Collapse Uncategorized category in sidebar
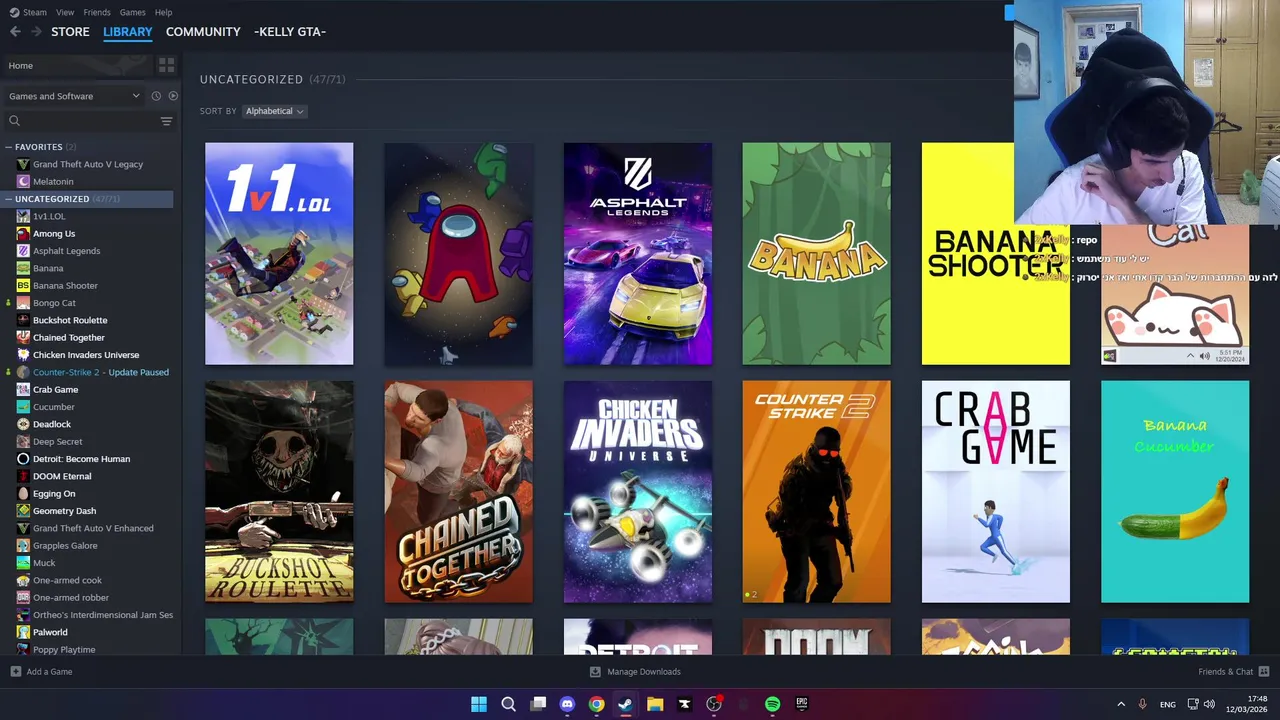 9,199
